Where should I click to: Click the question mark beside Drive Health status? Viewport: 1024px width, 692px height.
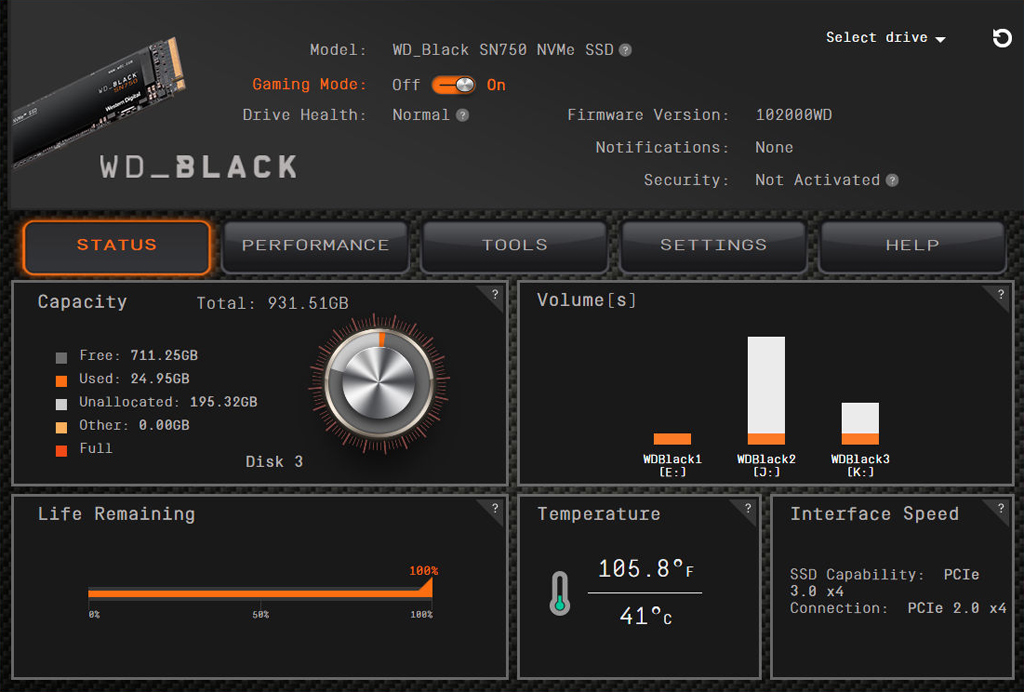pyautogui.click(x=460, y=115)
